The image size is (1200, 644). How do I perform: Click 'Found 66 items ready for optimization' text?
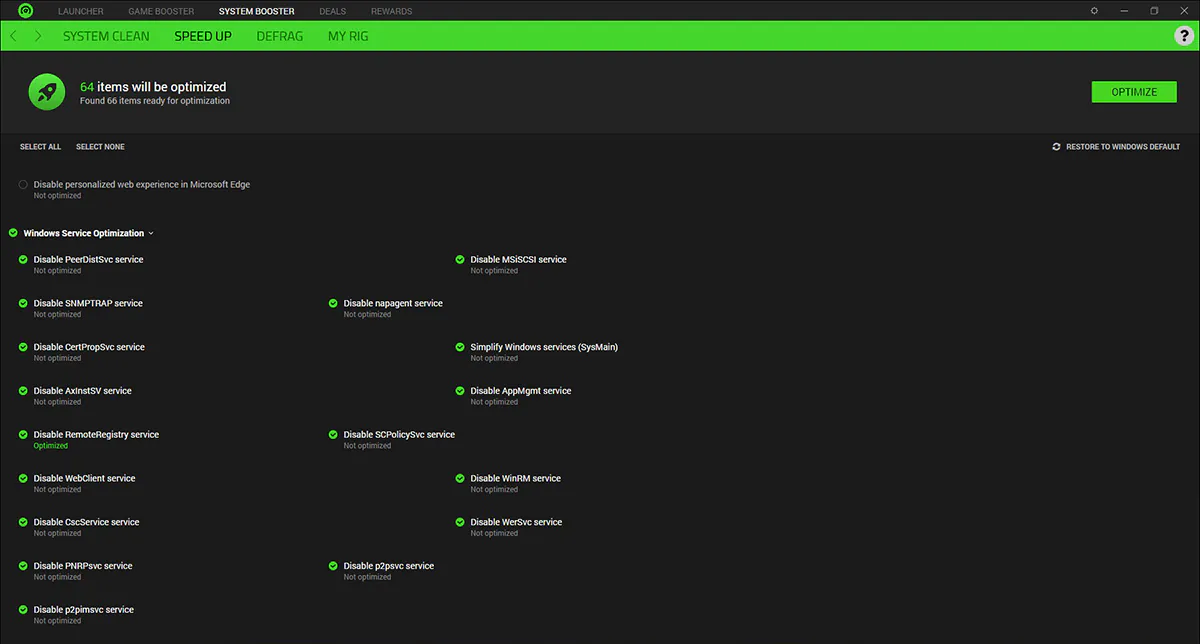(155, 101)
